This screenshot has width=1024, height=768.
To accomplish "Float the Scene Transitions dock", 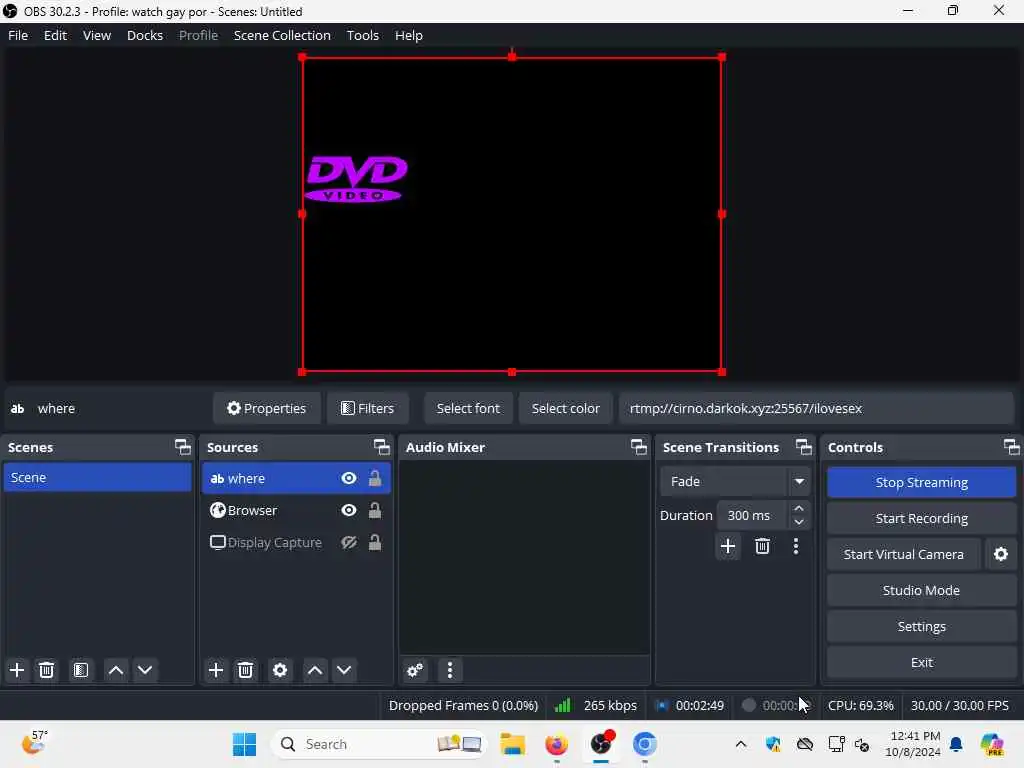I will [x=804, y=447].
